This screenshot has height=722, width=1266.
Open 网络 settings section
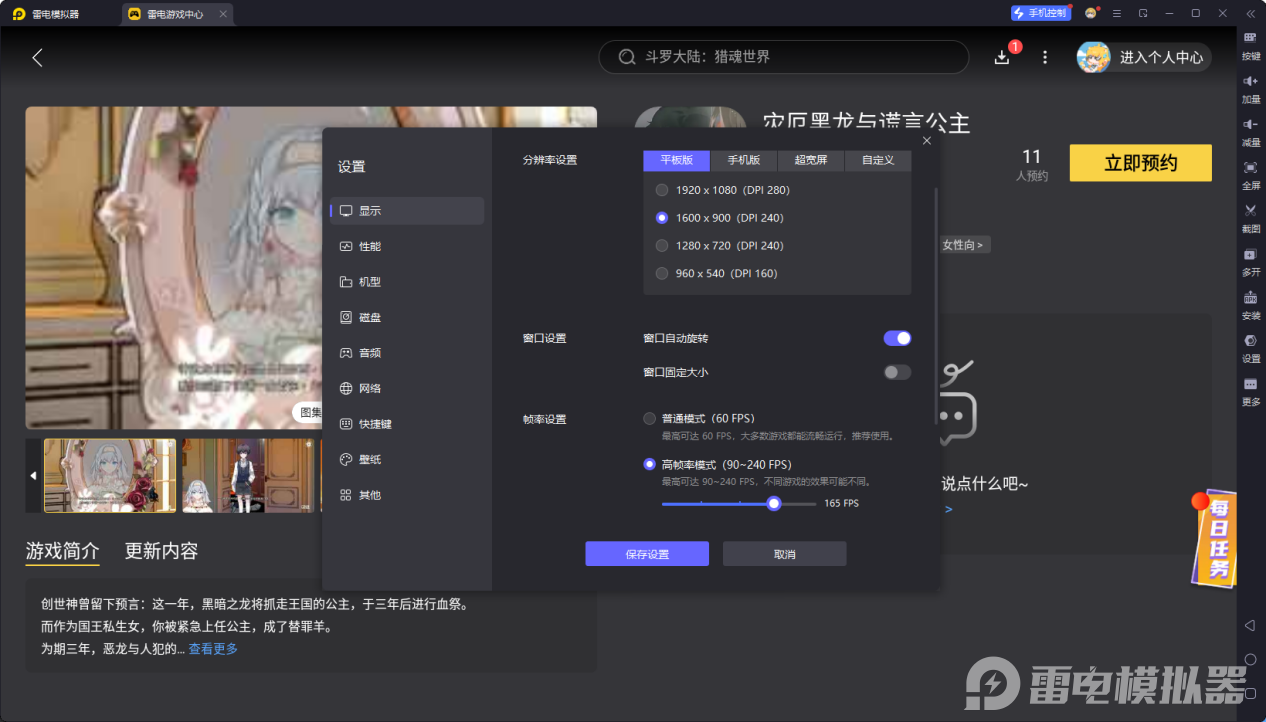407,388
